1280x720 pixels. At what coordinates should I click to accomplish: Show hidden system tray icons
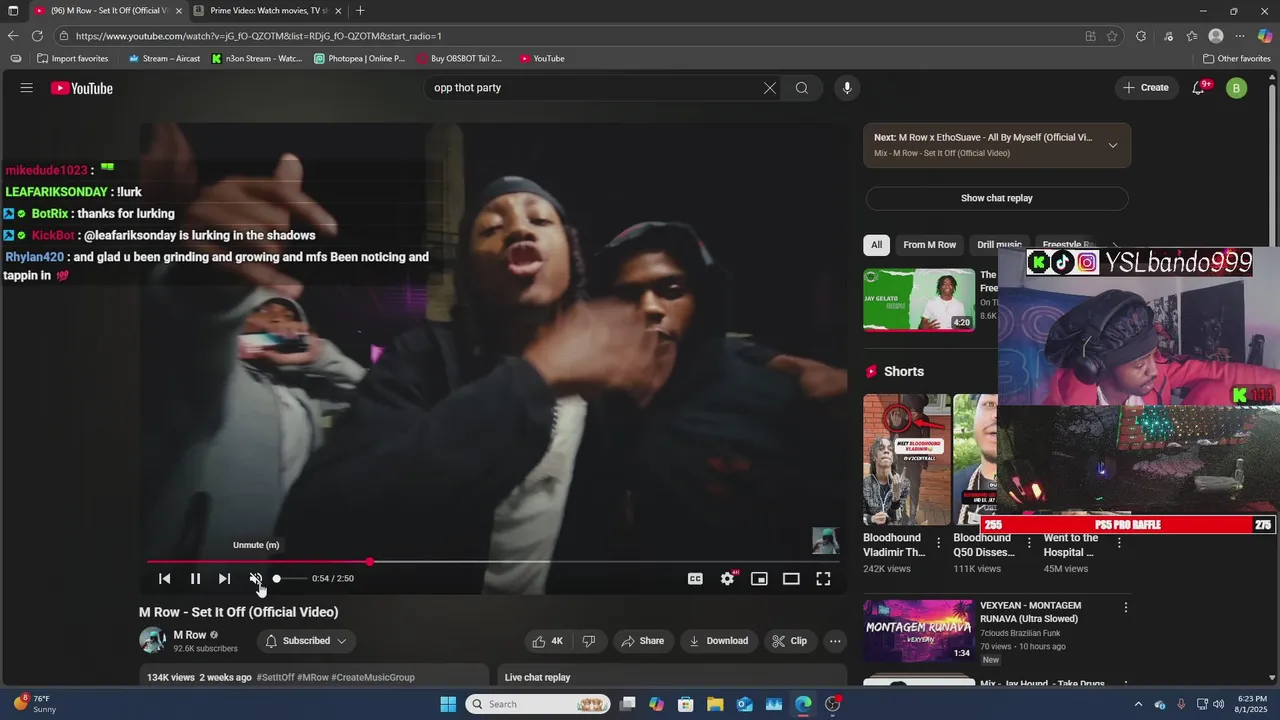click(x=1138, y=704)
